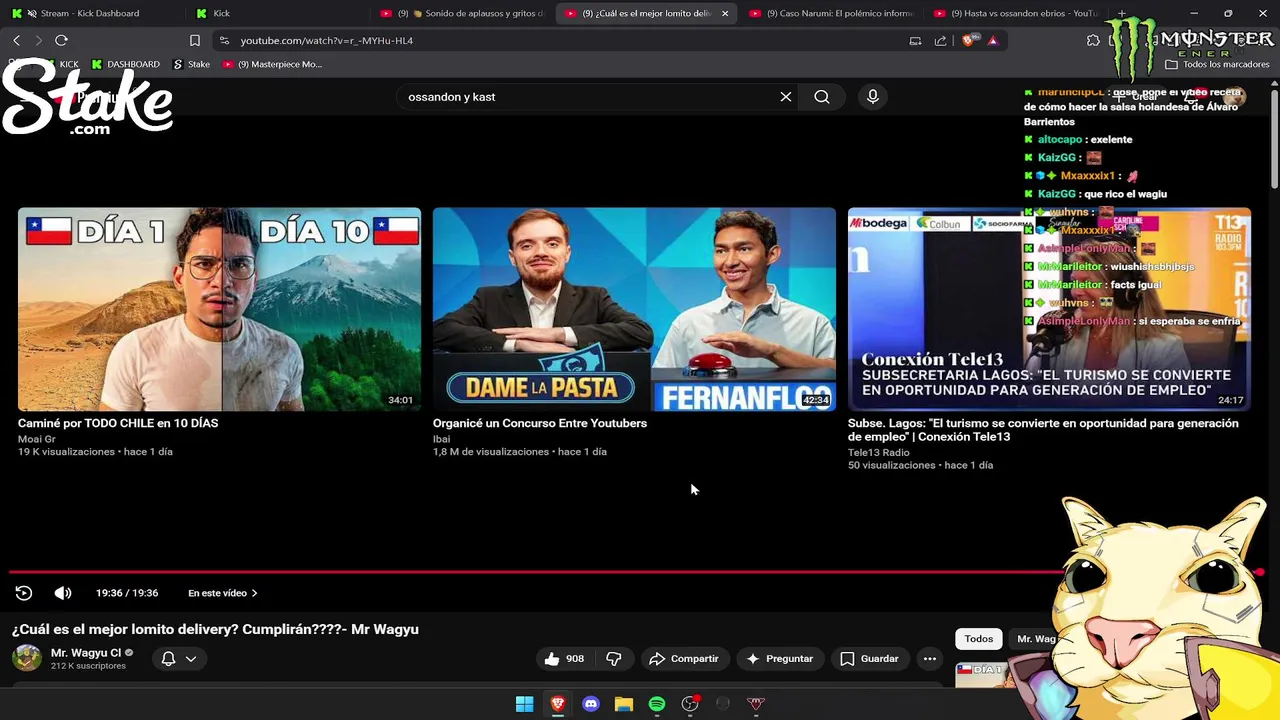The image size is (1280, 720).
Task: Open the Windows Start button
Action: [524, 704]
